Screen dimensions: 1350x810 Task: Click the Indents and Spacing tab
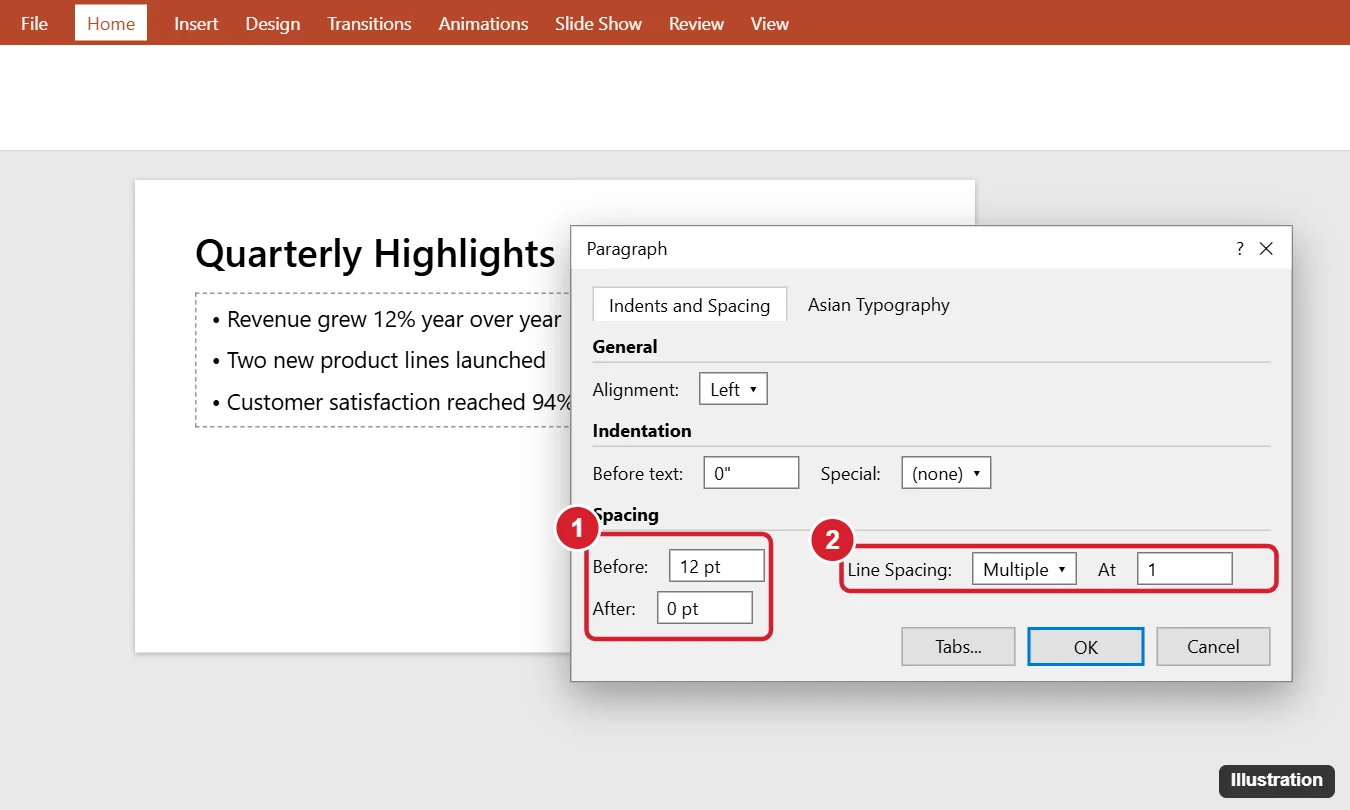pos(689,306)
